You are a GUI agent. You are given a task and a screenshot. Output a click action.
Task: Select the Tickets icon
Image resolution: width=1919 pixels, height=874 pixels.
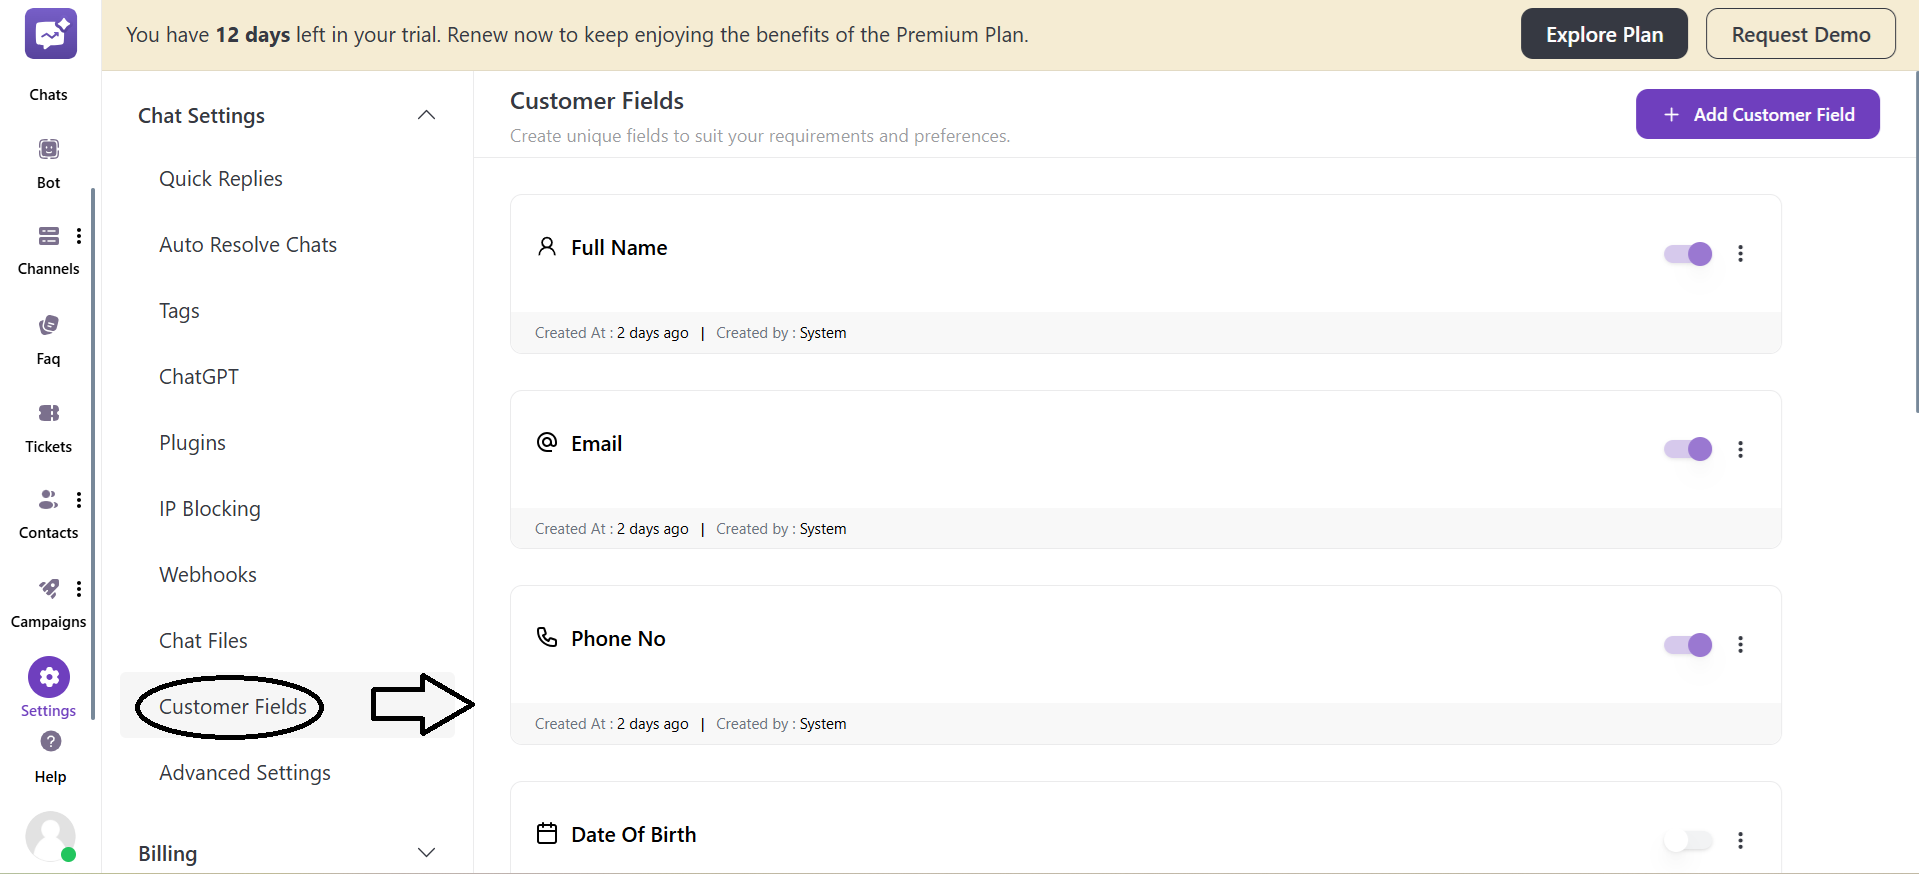47,414
